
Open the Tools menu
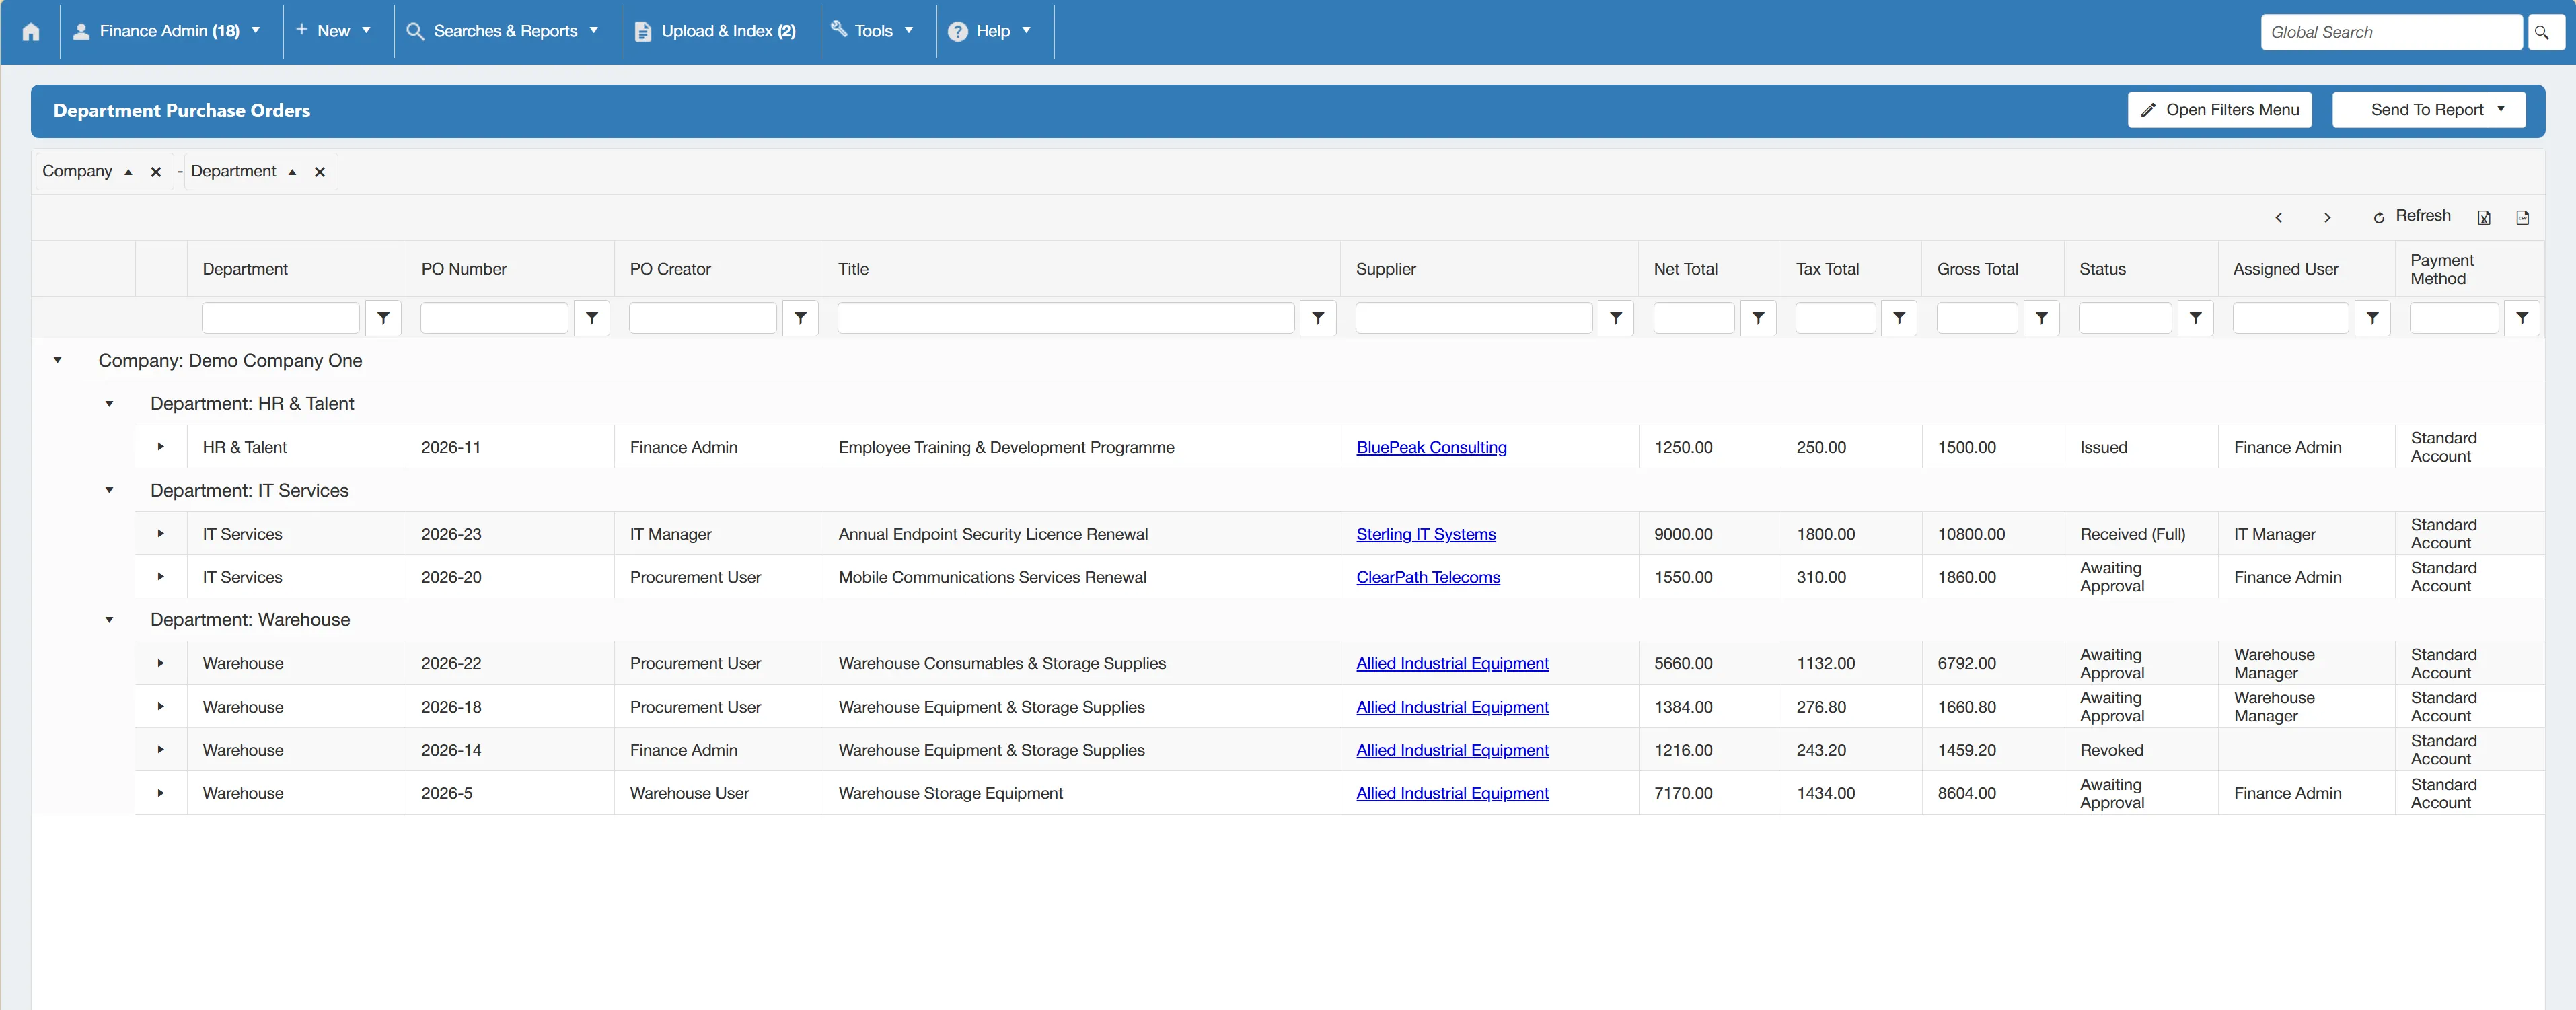873,31
